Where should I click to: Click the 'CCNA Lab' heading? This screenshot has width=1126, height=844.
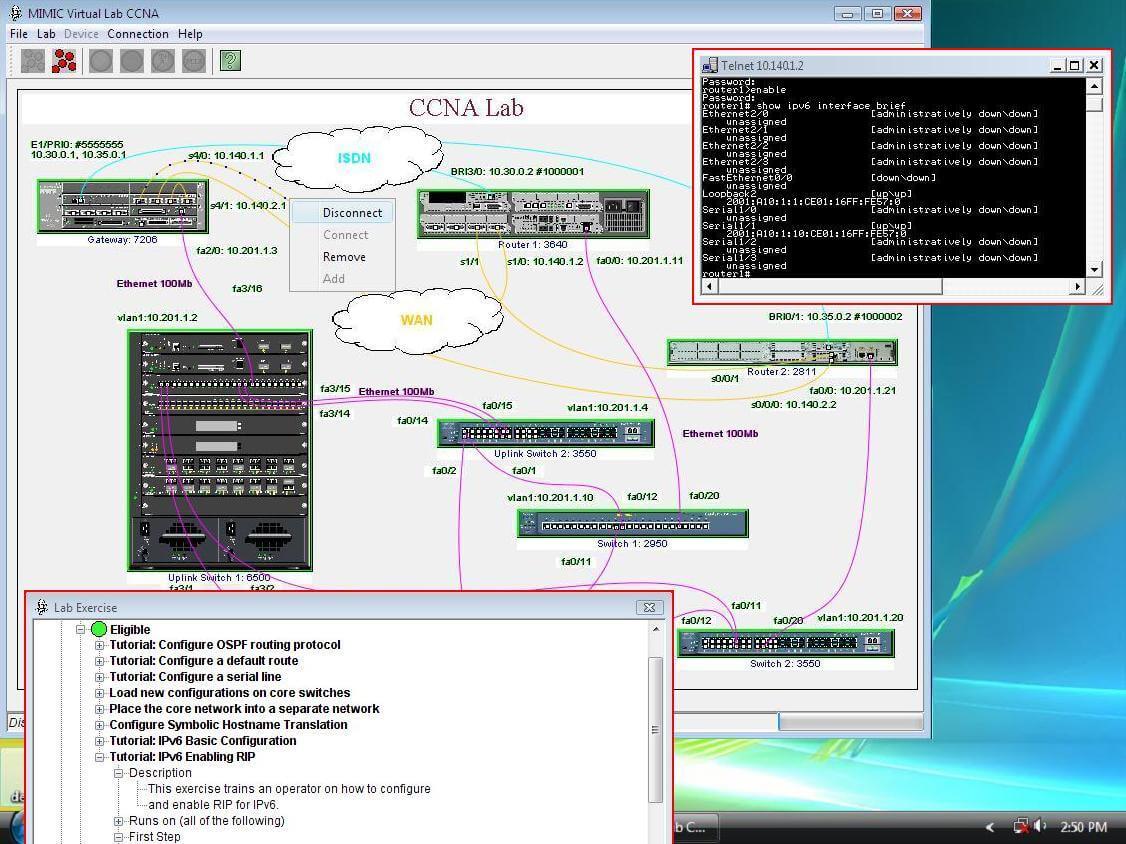pyautogui.click(x=466, y=108)
